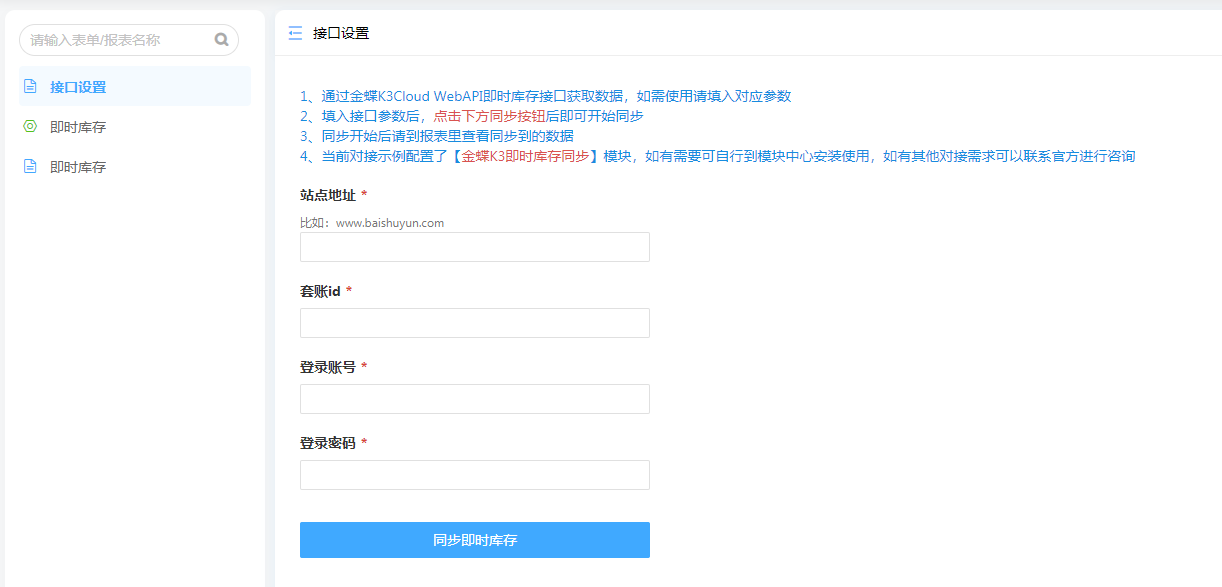Click the 登录密码 field label
Image resolution: width=1222 pixels, height=587 pixels.
[328, 443]
